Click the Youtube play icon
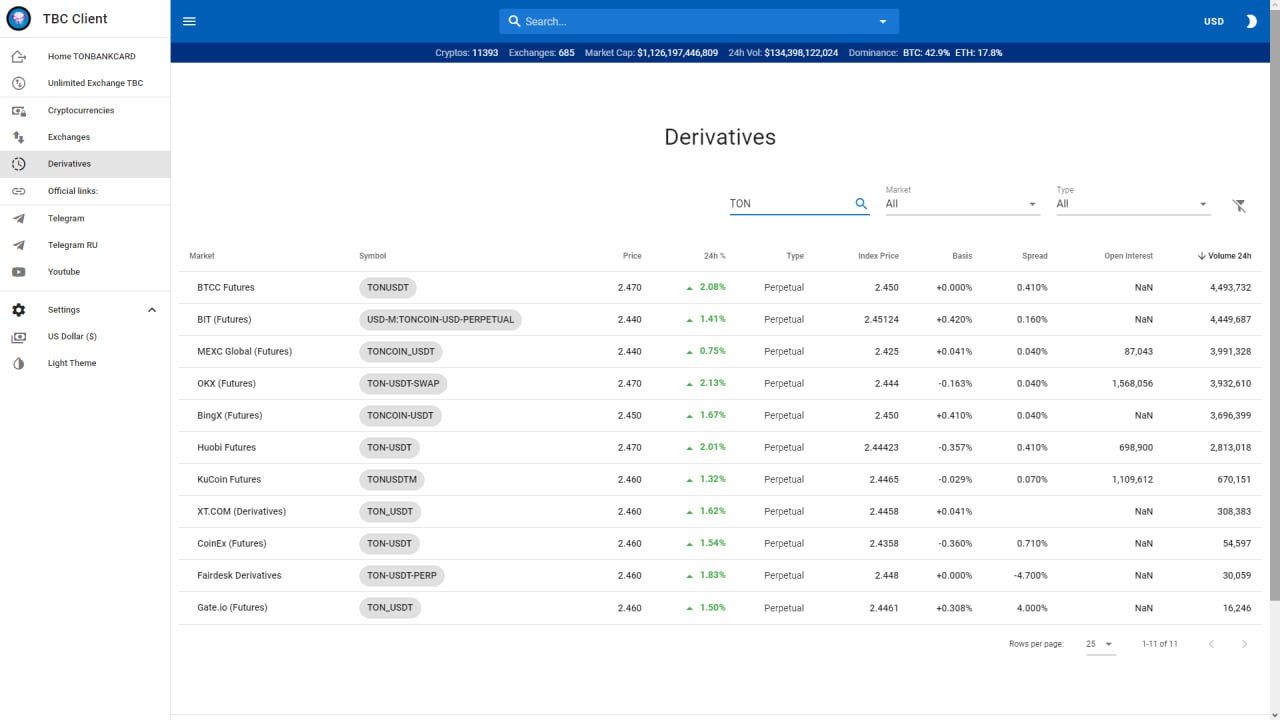 [19, 272]
